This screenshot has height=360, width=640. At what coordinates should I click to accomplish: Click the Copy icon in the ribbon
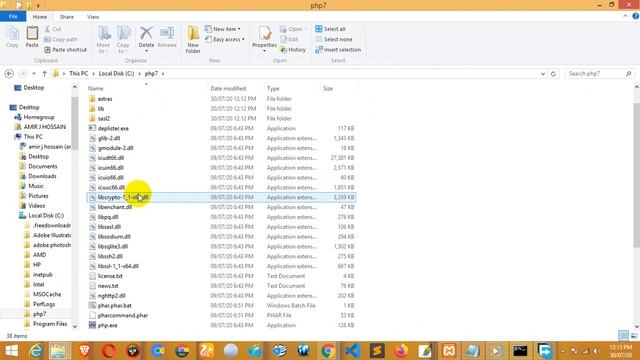pos(12,37)
